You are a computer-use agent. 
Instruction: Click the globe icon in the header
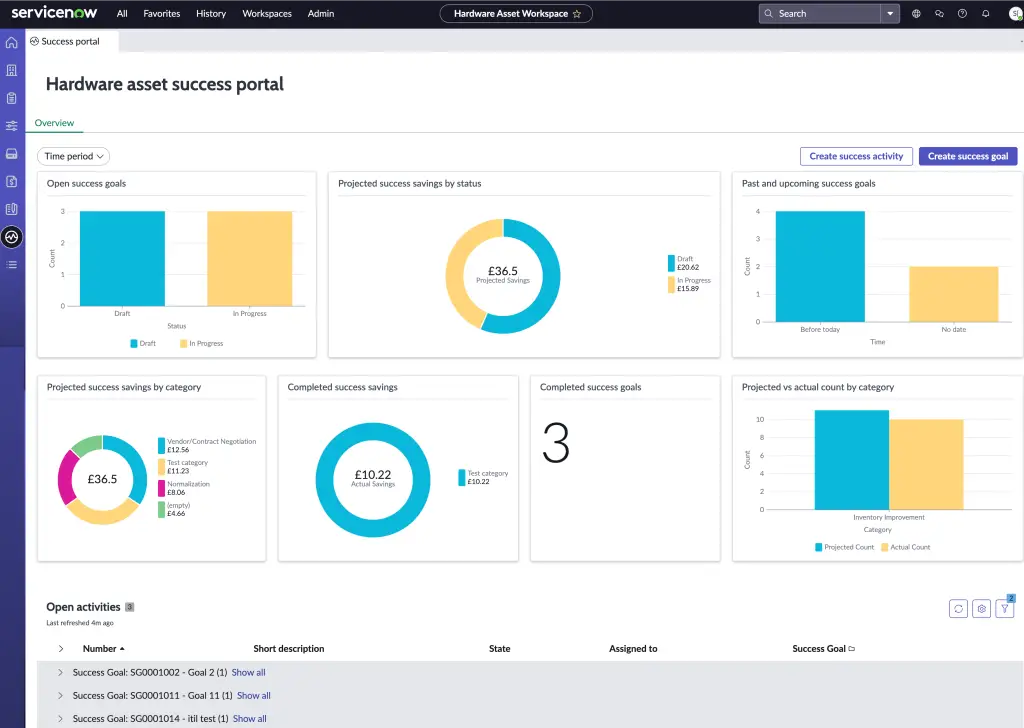(x=916, y=13)
